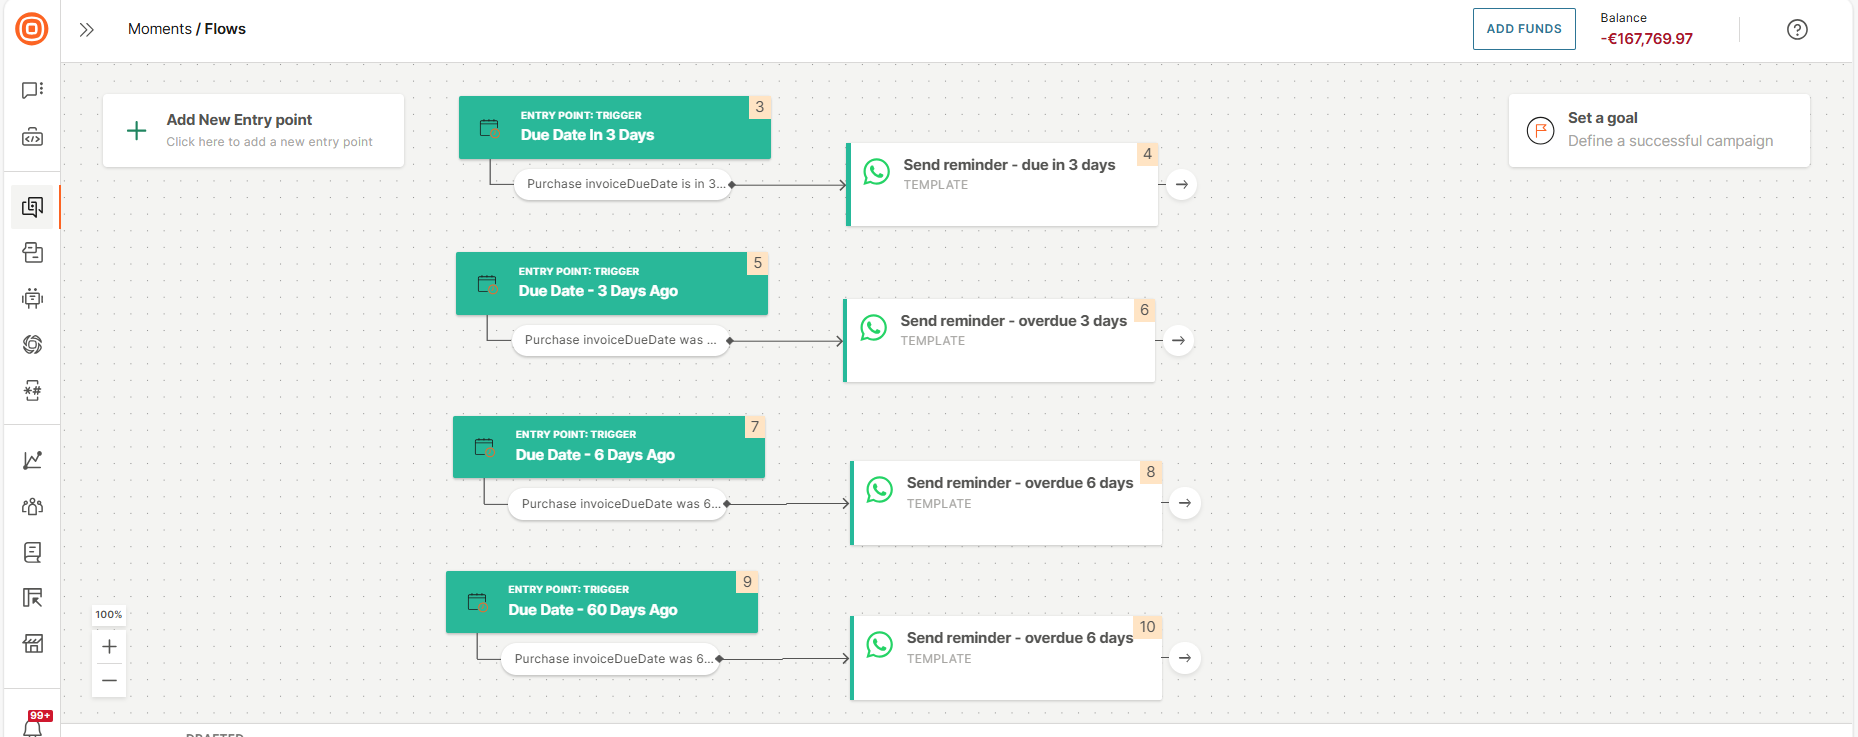Click the Add New Entry point card
Screen dimensions: 1858x737
tap(254, 131)
